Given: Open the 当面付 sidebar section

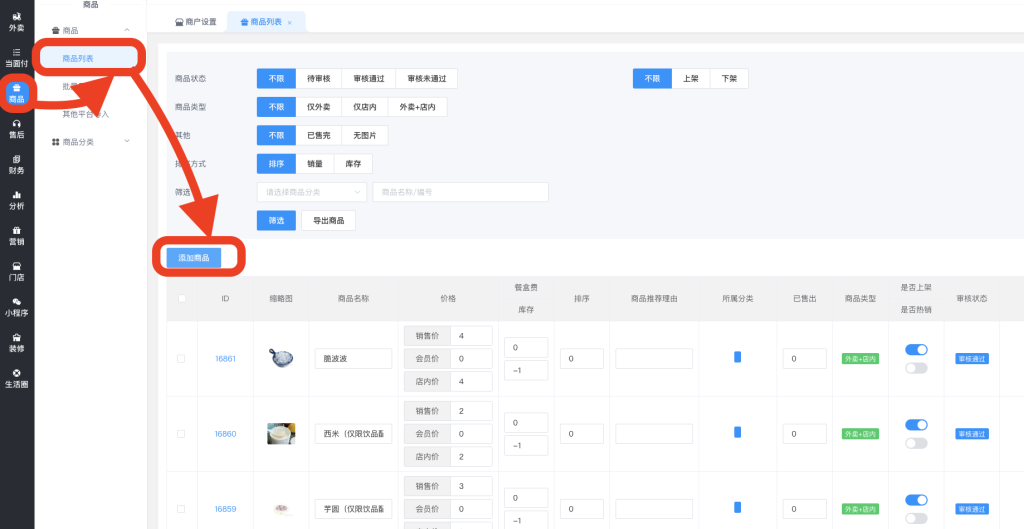Looking at the screenshot, I should click(16, 57).
